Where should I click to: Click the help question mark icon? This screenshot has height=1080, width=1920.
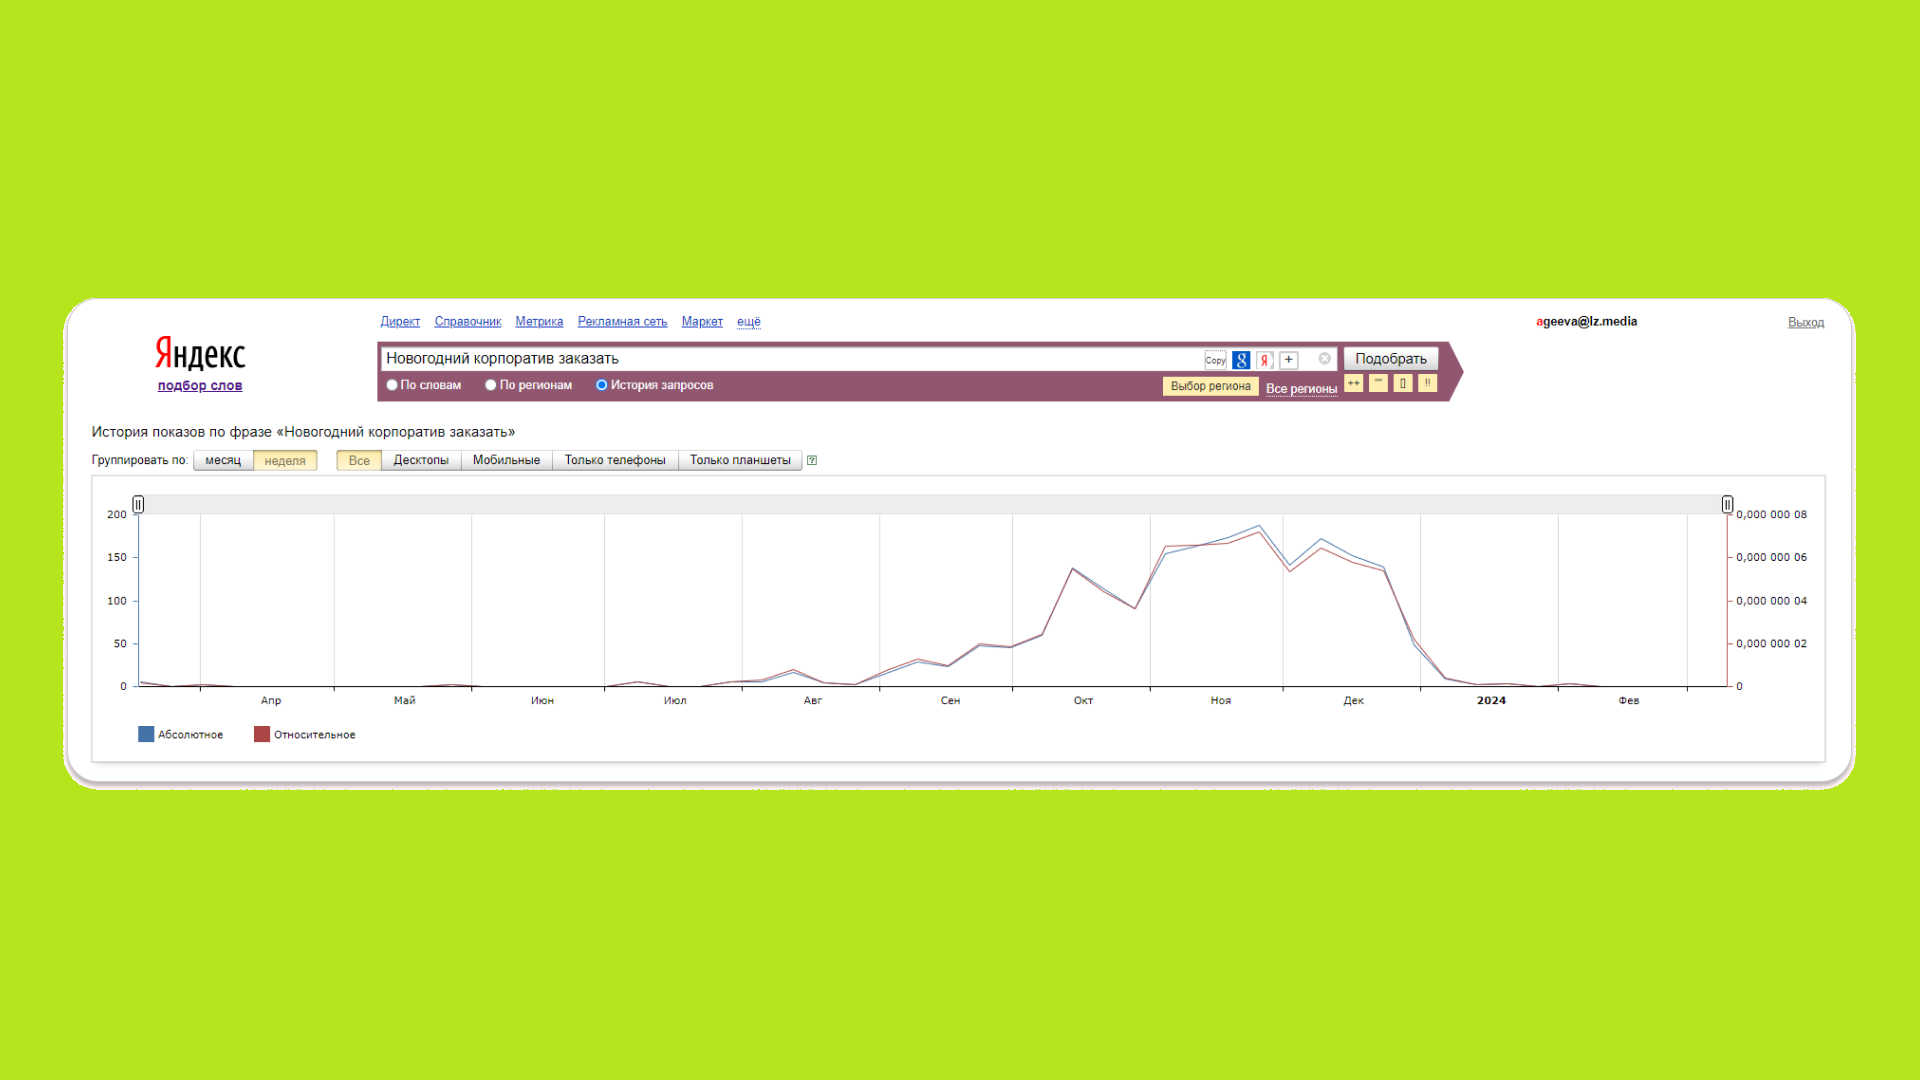(x=812, y=460)
